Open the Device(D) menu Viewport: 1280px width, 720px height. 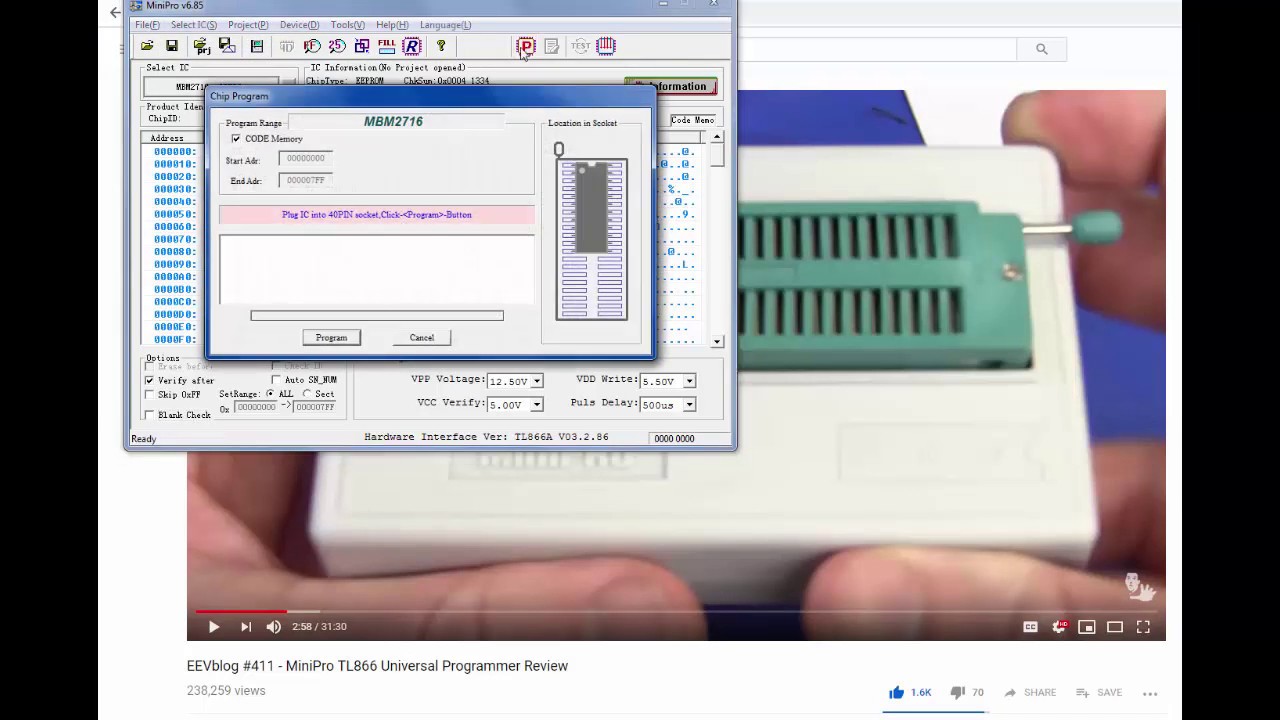(x=299, y=25)
